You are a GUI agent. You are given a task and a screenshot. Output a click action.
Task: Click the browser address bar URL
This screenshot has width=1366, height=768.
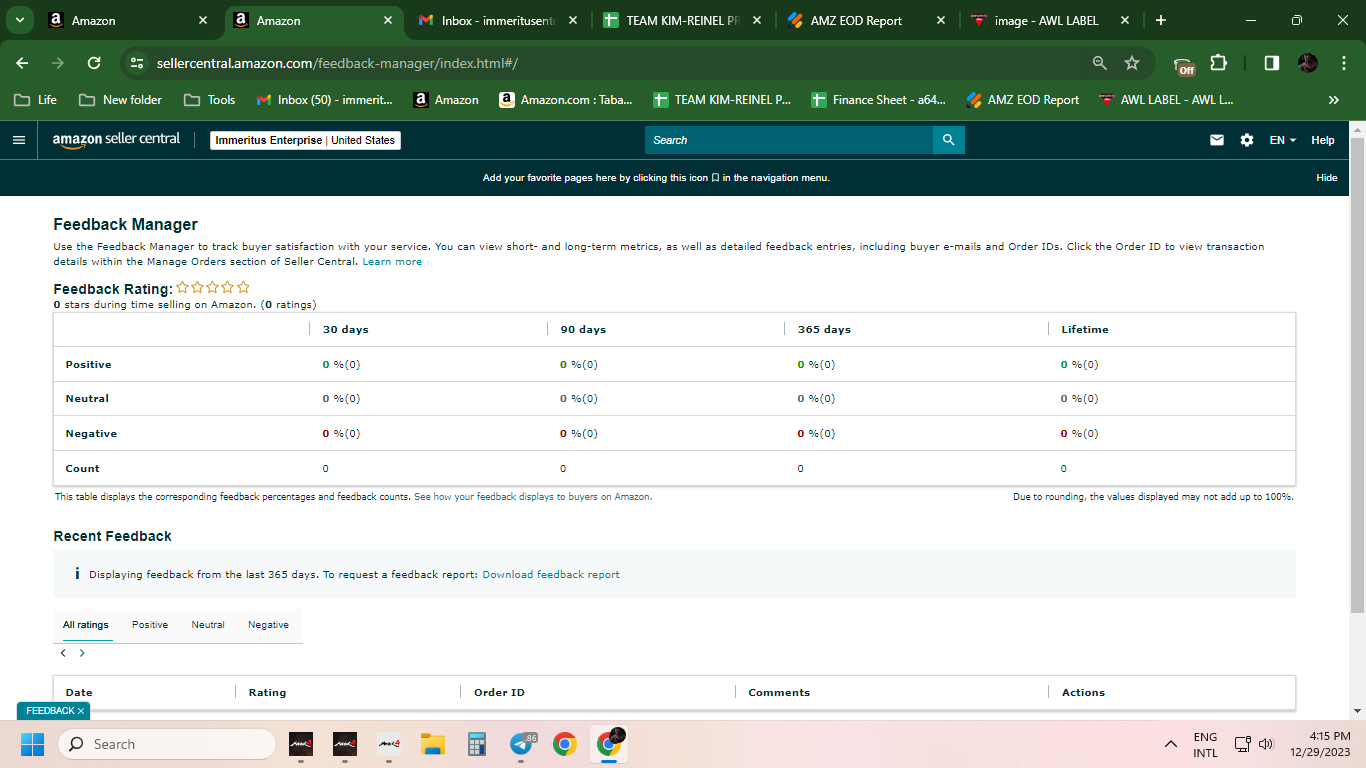[x=337, y=63]
